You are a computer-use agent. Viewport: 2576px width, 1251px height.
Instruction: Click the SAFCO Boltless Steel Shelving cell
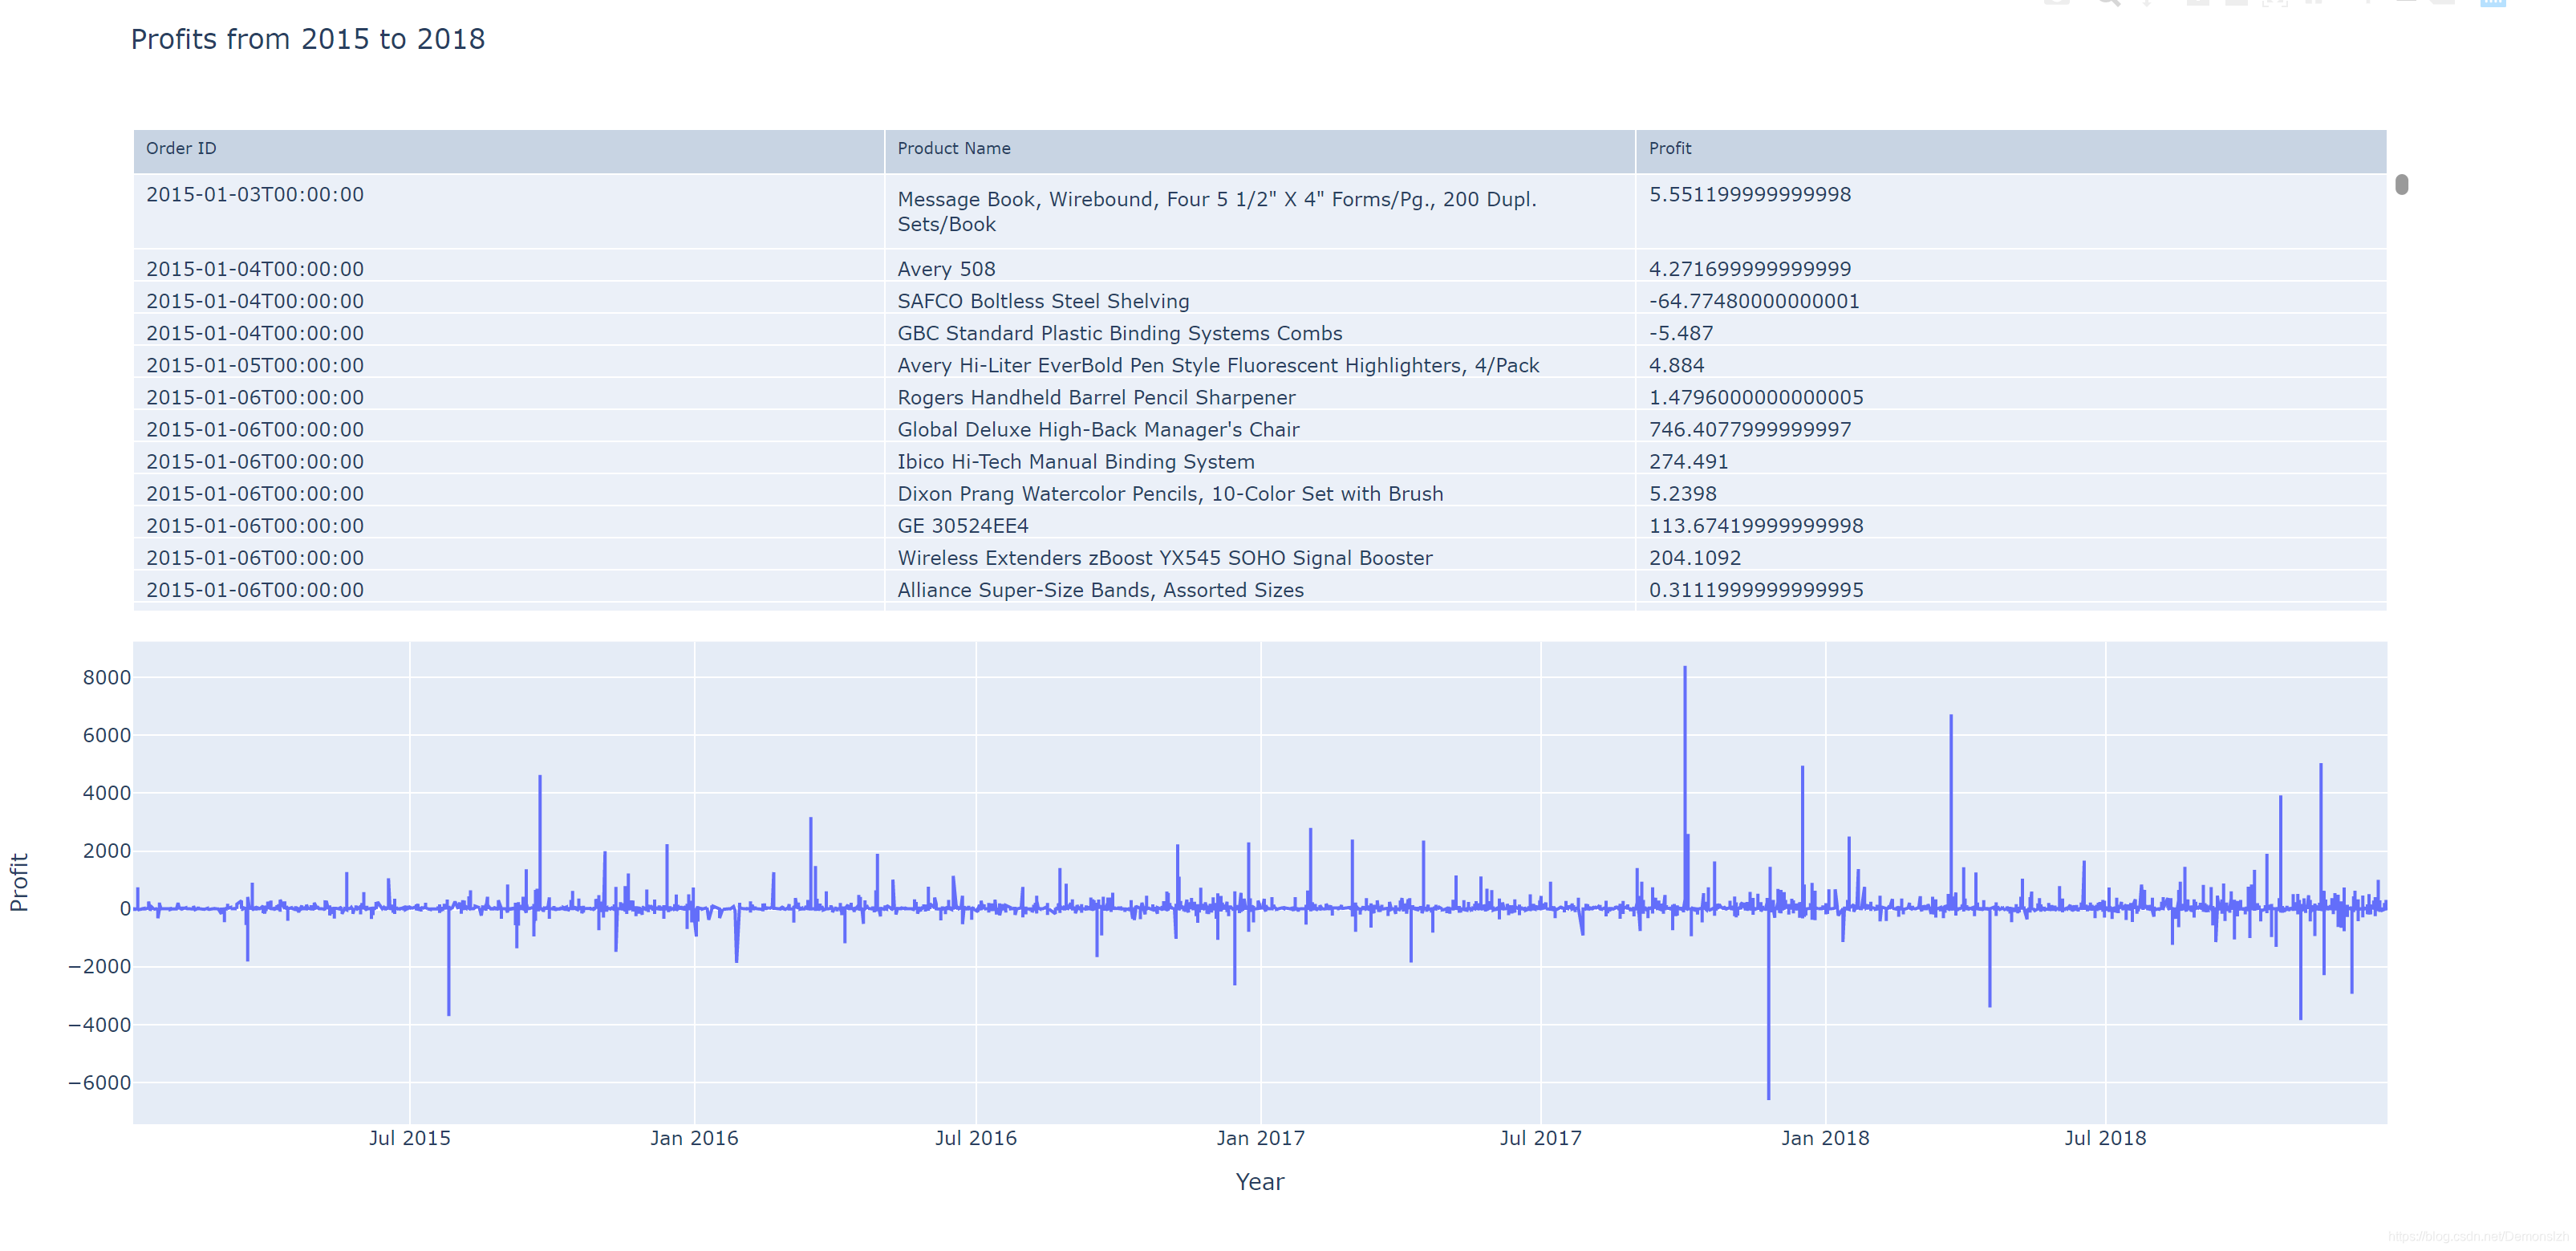tap(1043, 301)
